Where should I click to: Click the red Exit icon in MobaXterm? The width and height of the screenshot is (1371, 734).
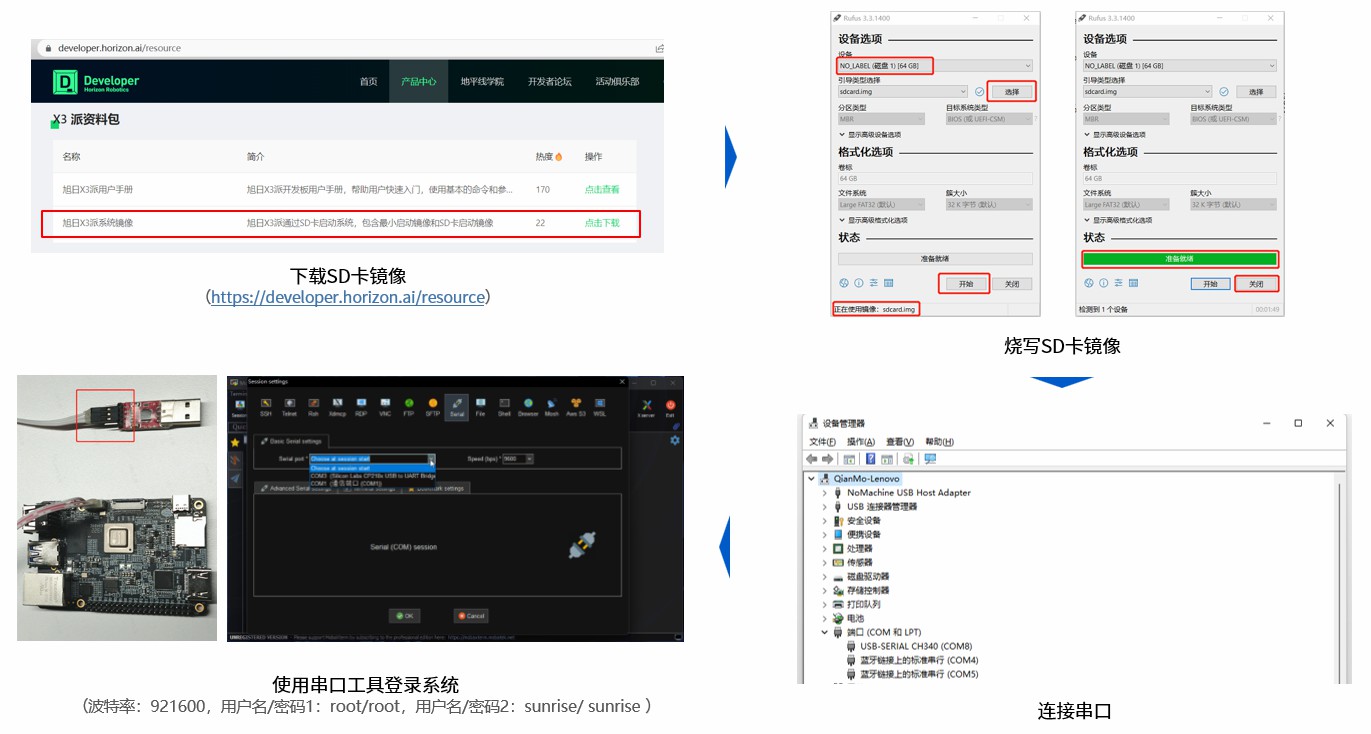click(670, 407)
